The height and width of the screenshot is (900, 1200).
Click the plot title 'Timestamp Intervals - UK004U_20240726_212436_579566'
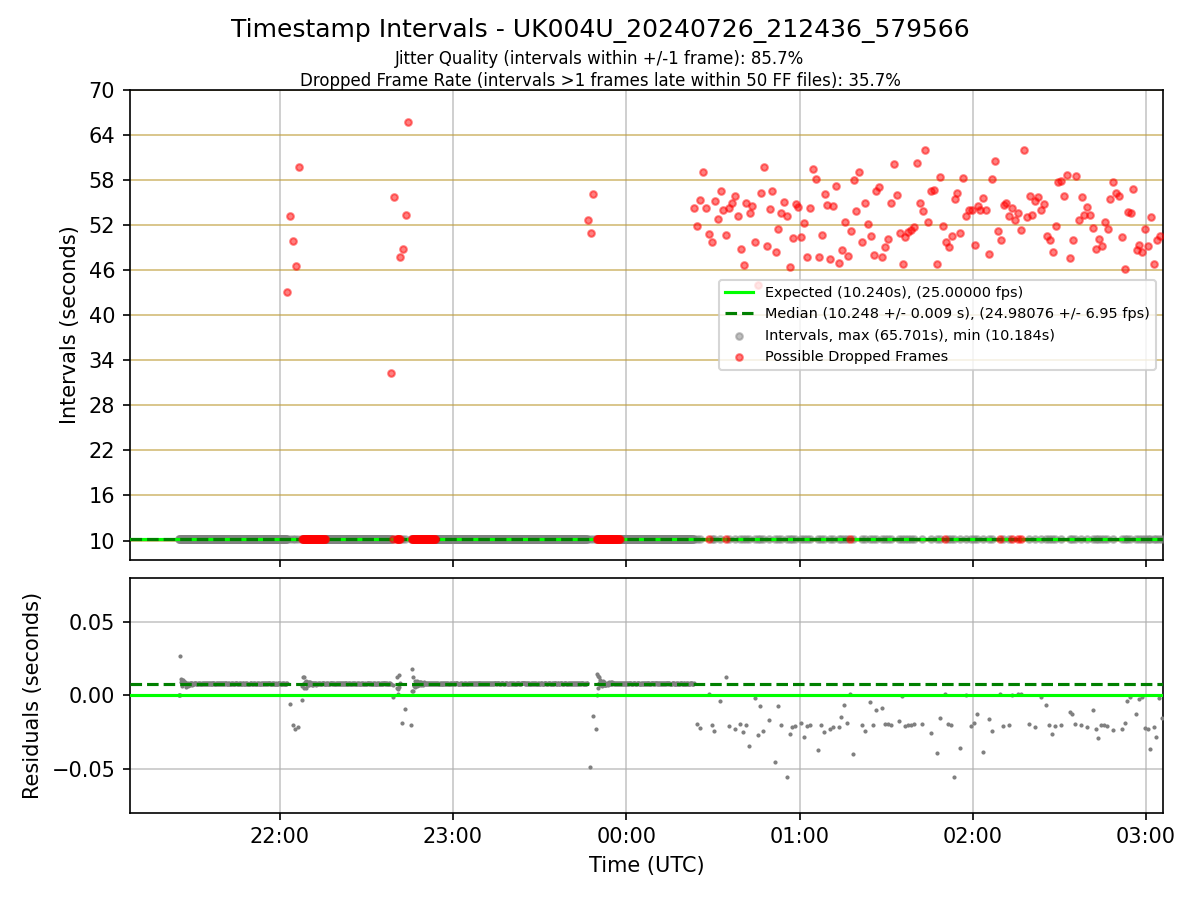point(600,29)
